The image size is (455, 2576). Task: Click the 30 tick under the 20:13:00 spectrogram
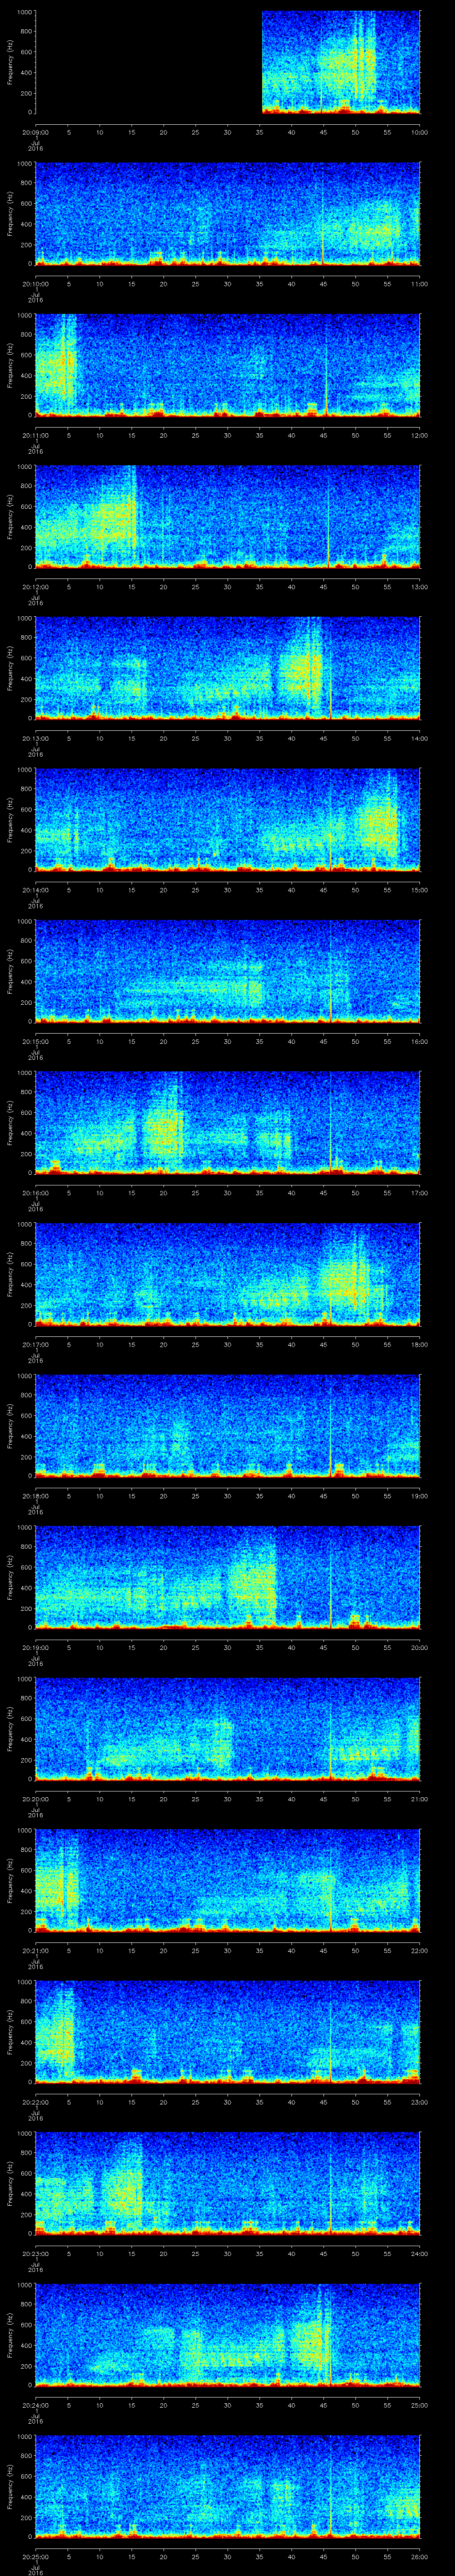tap(228, 738)
